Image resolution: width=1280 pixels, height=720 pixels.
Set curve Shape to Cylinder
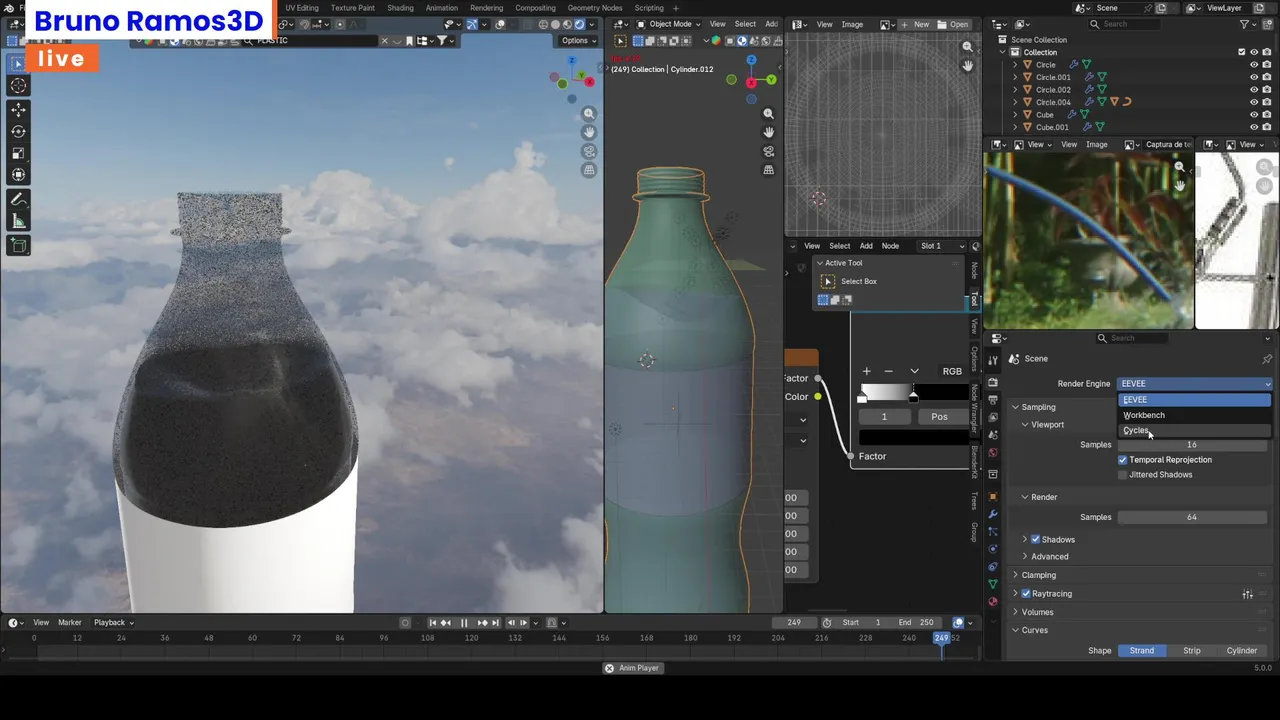[1242, 651]
